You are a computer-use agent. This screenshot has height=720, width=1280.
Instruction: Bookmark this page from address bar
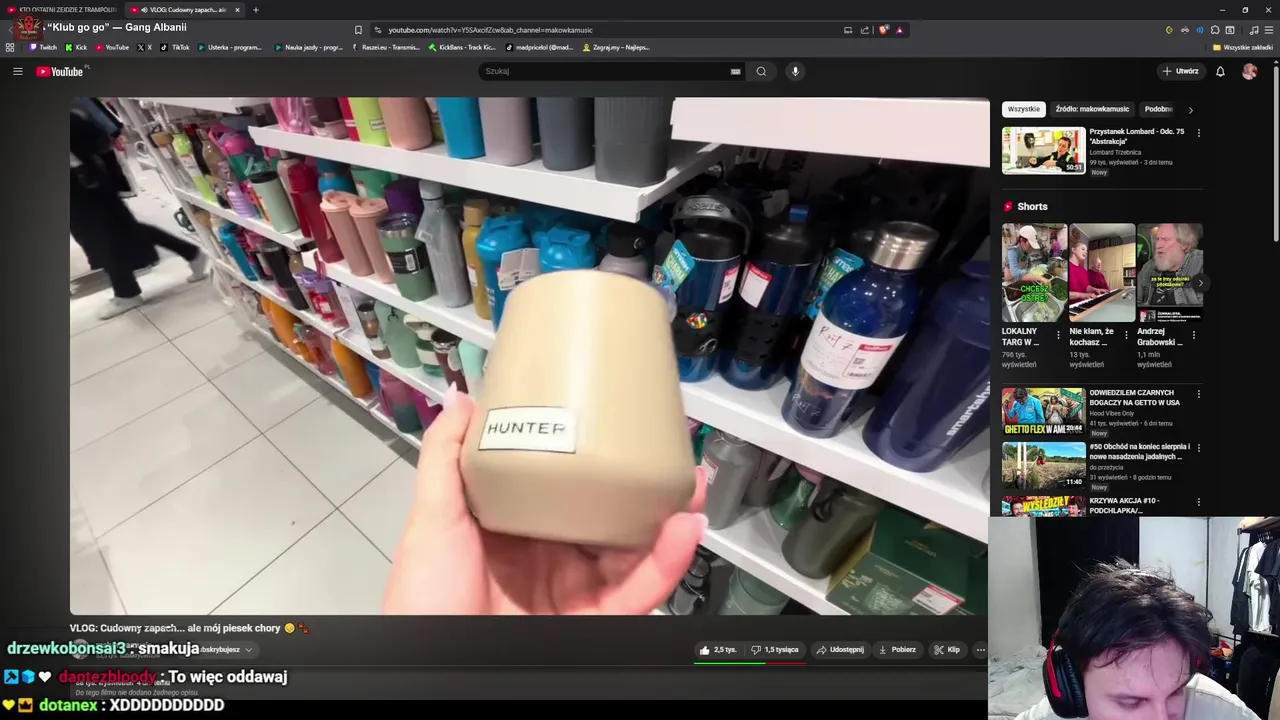pyautogui.click(x=358, y=30)
